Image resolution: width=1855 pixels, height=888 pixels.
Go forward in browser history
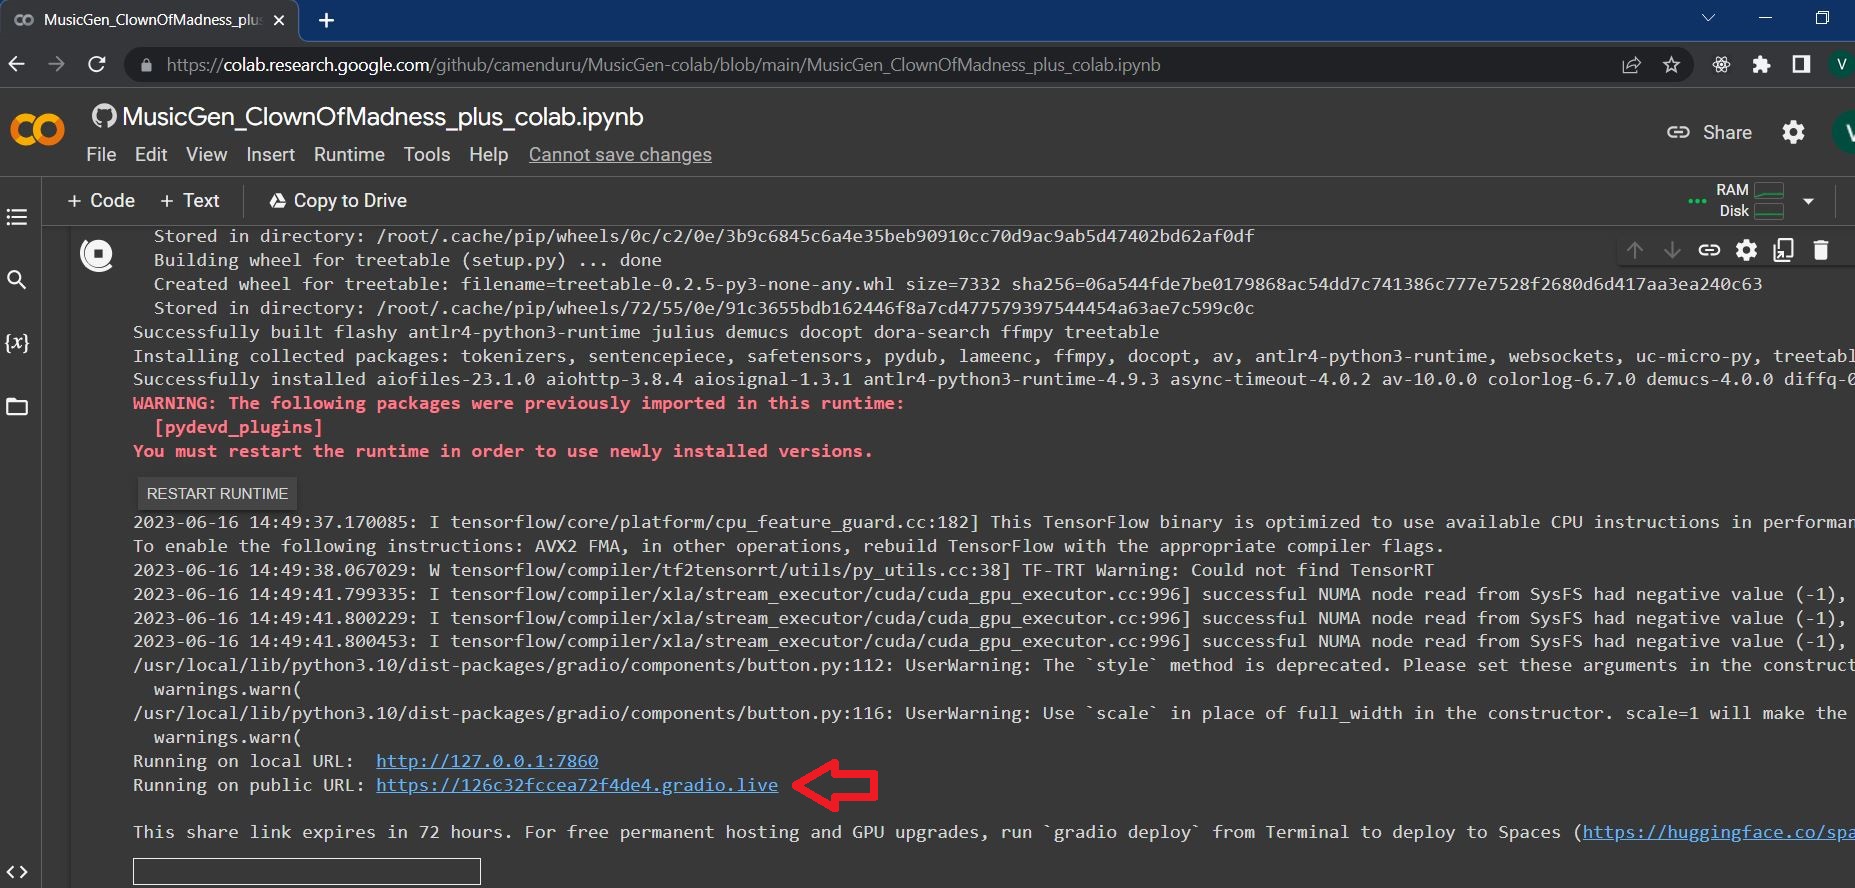(x=57, y=65)
